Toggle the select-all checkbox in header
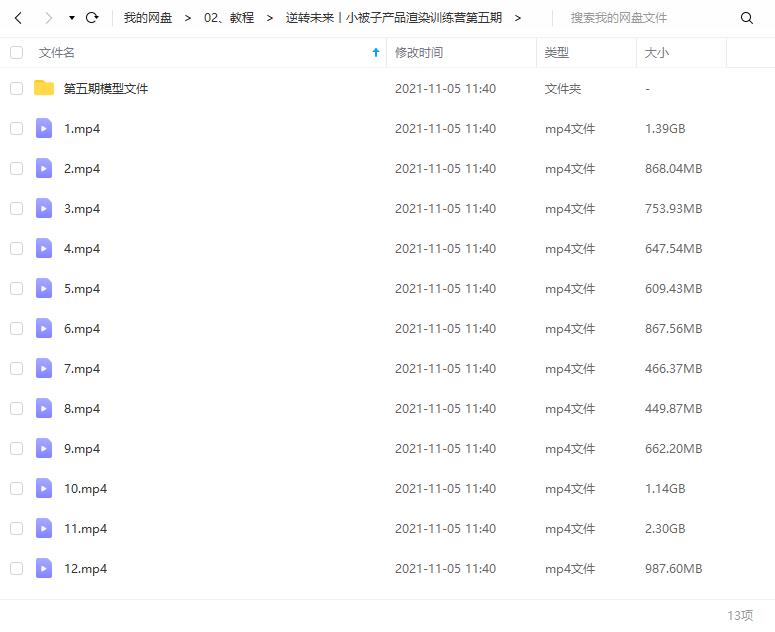Screen dimensions: 775x632 coord(16,52)
